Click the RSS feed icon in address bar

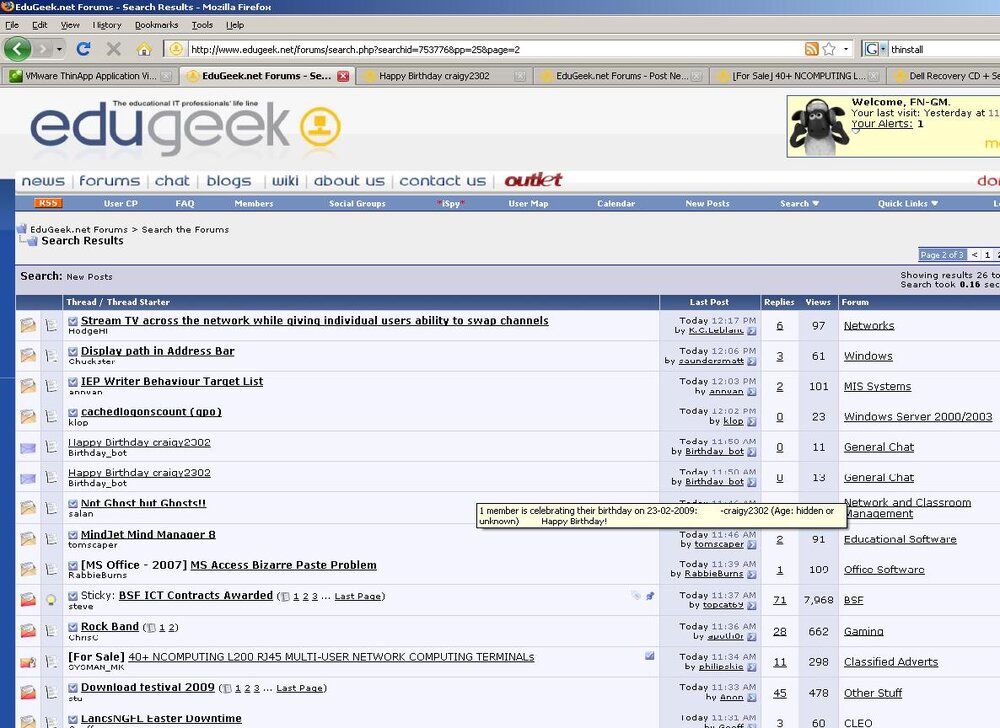[x=811, y=49]
